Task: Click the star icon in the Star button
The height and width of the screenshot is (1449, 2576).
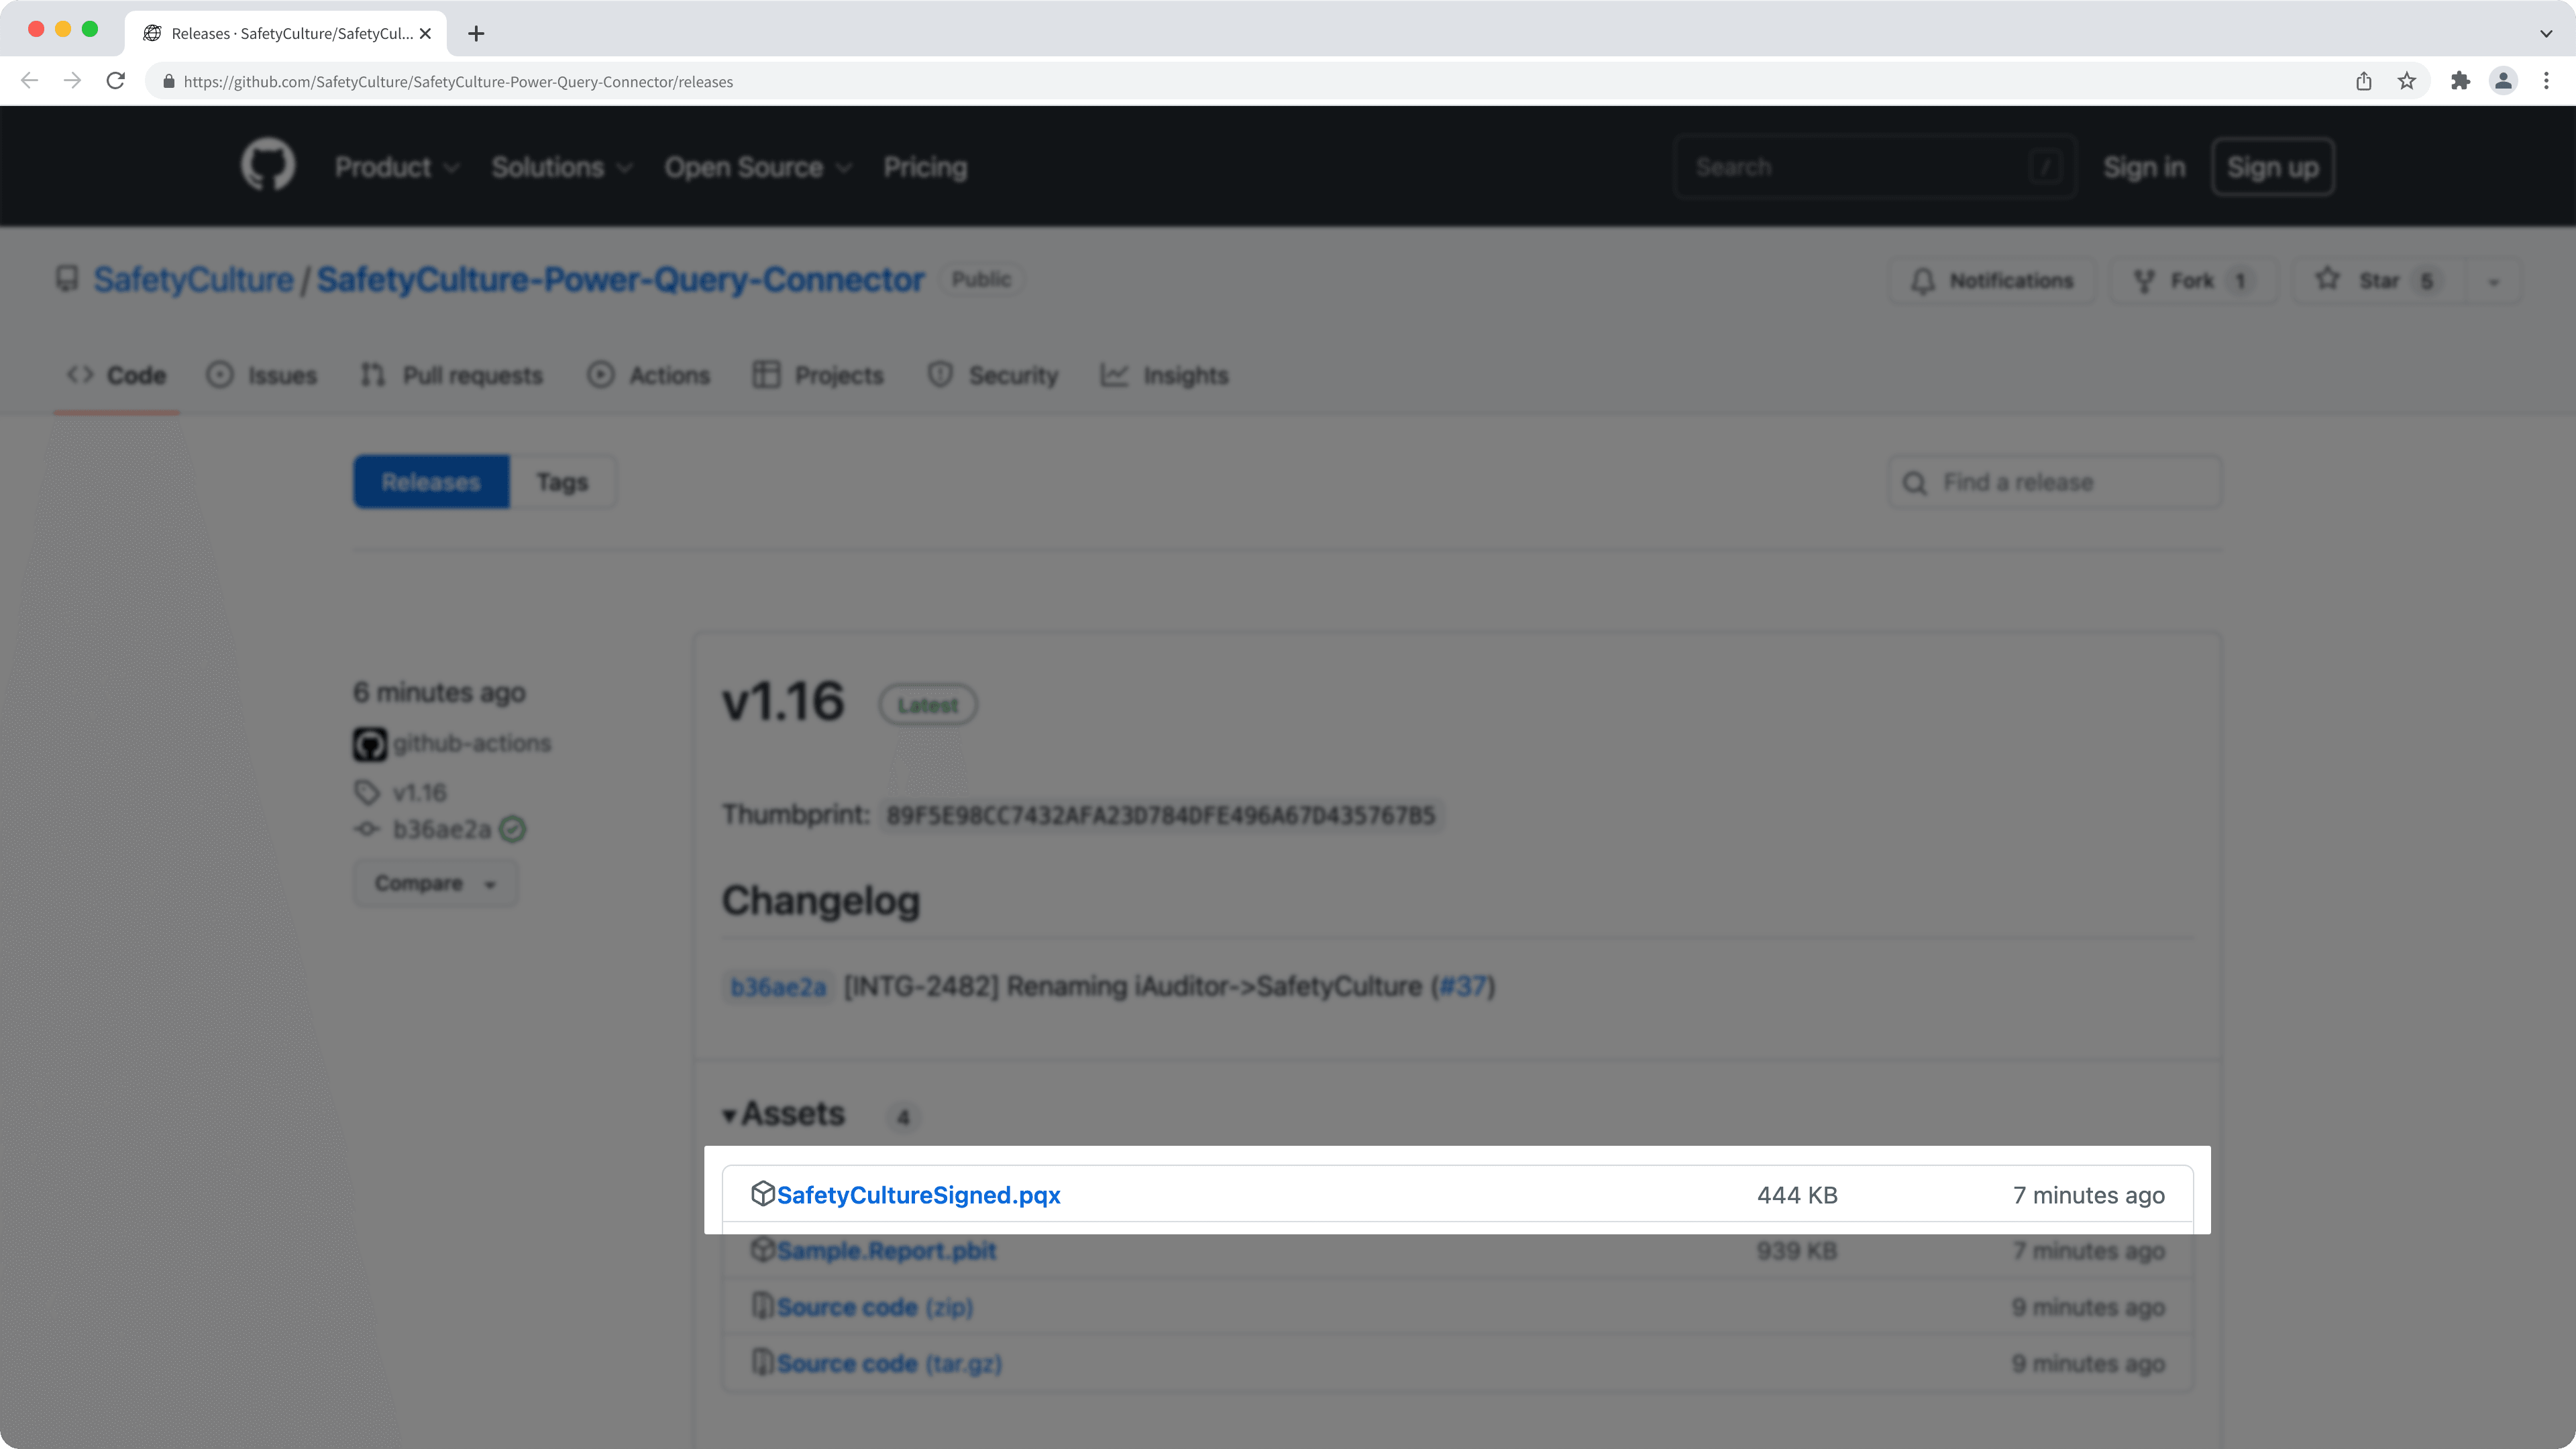Action: coord(2327,279)
